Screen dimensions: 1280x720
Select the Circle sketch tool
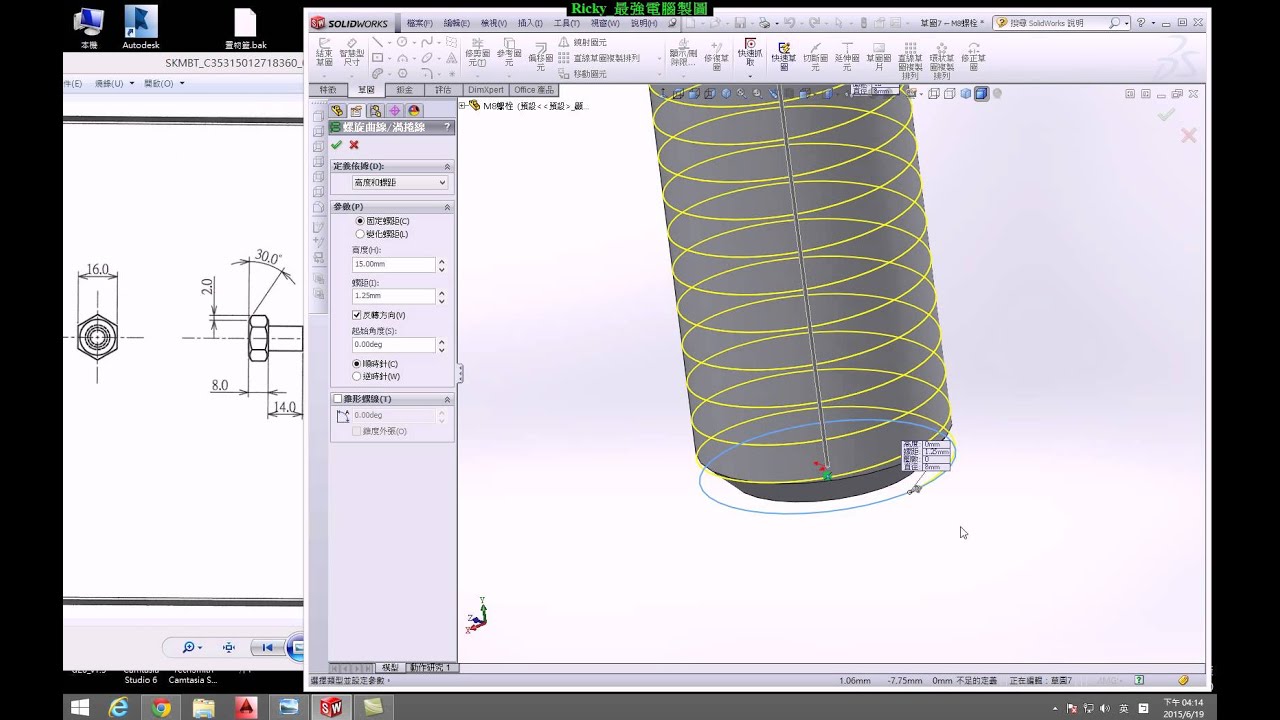[x=403, y=42]
